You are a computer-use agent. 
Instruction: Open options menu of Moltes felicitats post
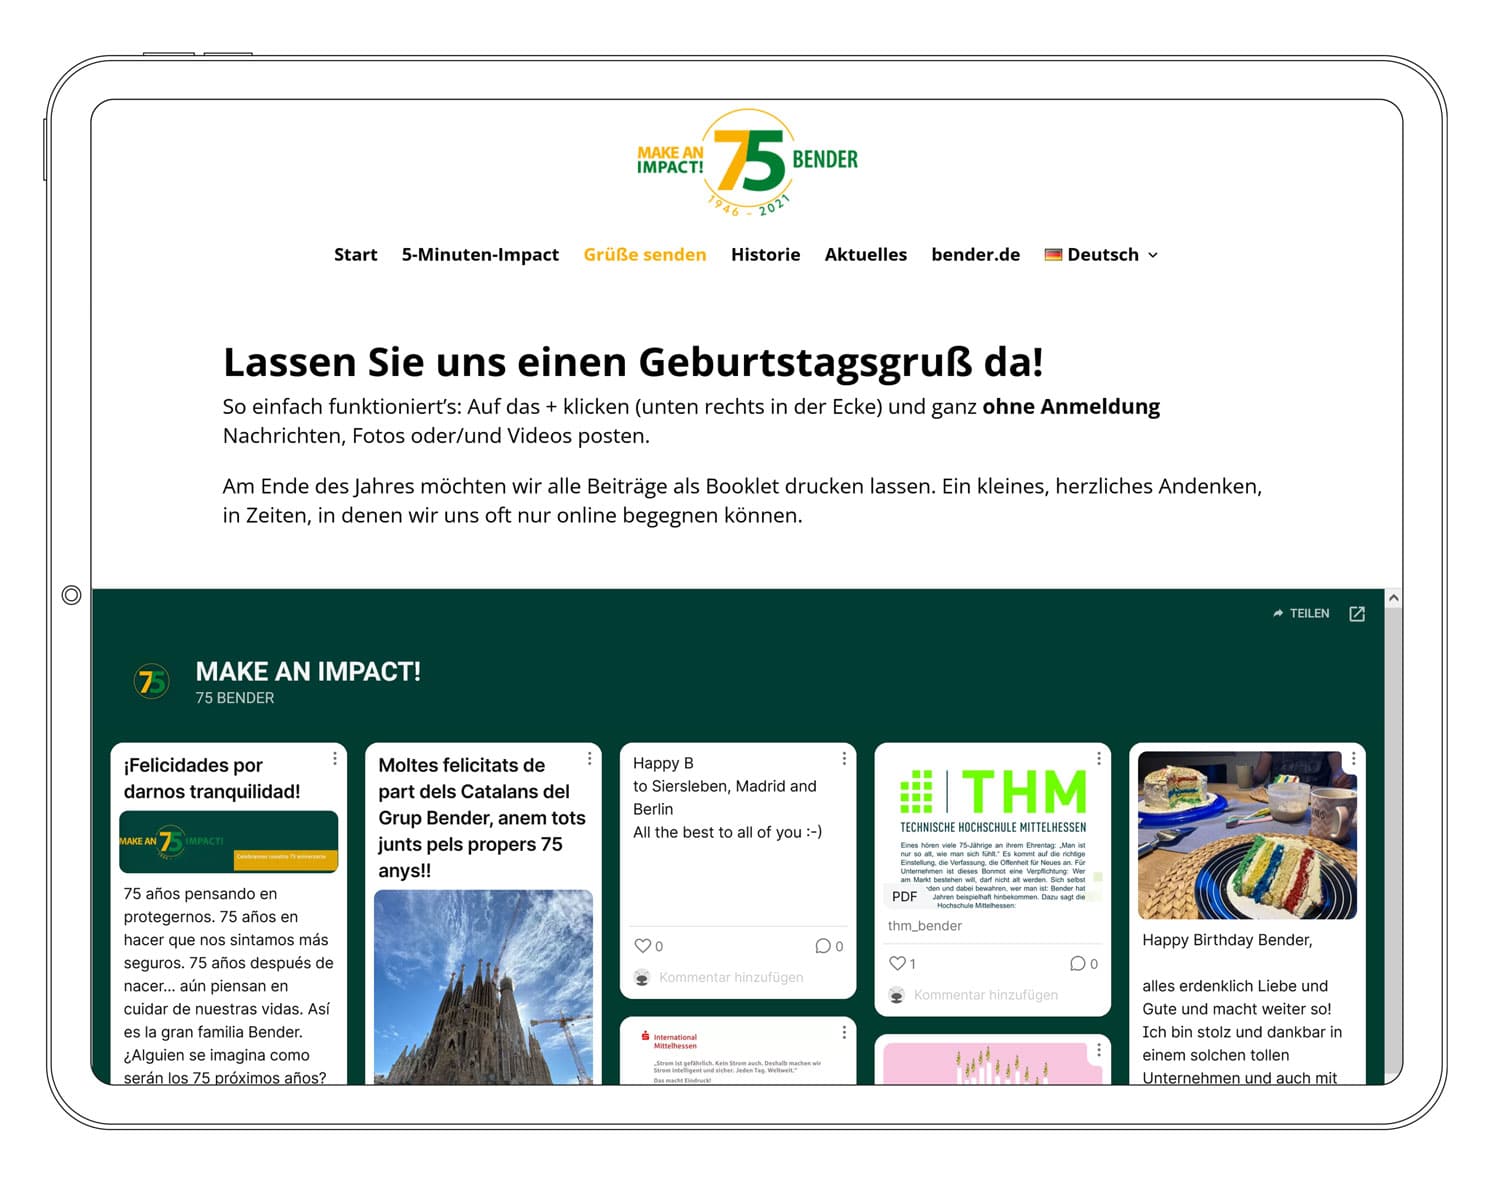click(590, 759)
